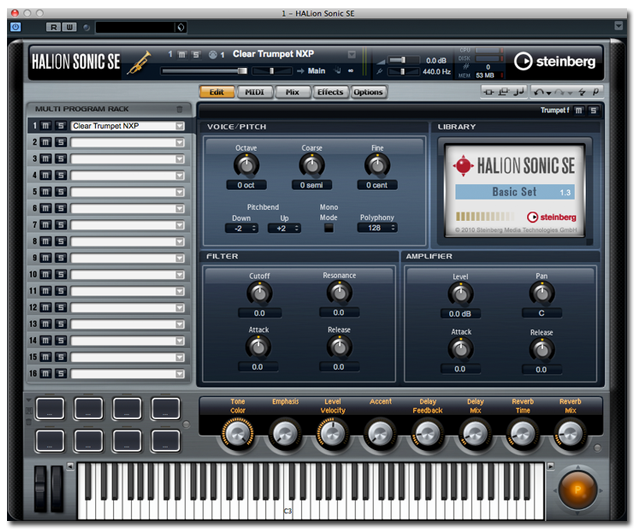Open the program dropdown for slot 2

pyautogui.click(x=180, y=143)
